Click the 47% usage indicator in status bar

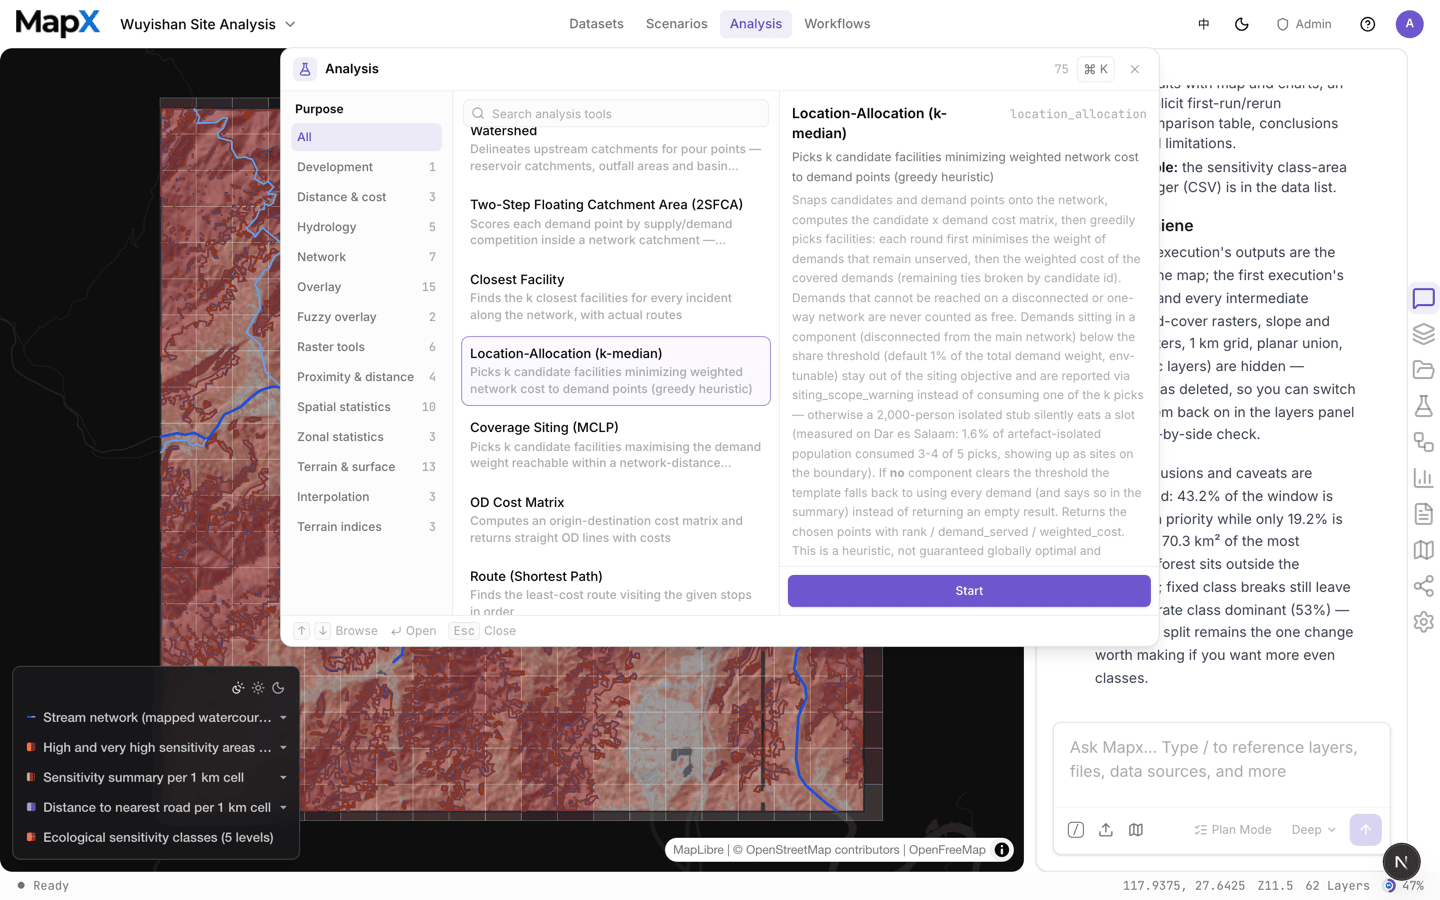pyautogui.click(x=1404, y=886)
